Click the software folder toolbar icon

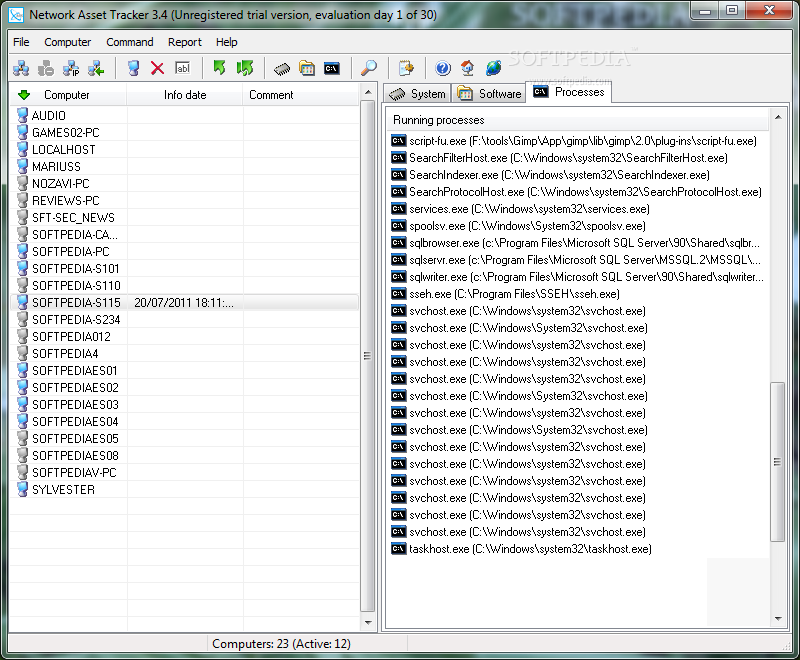coord(307,68)
